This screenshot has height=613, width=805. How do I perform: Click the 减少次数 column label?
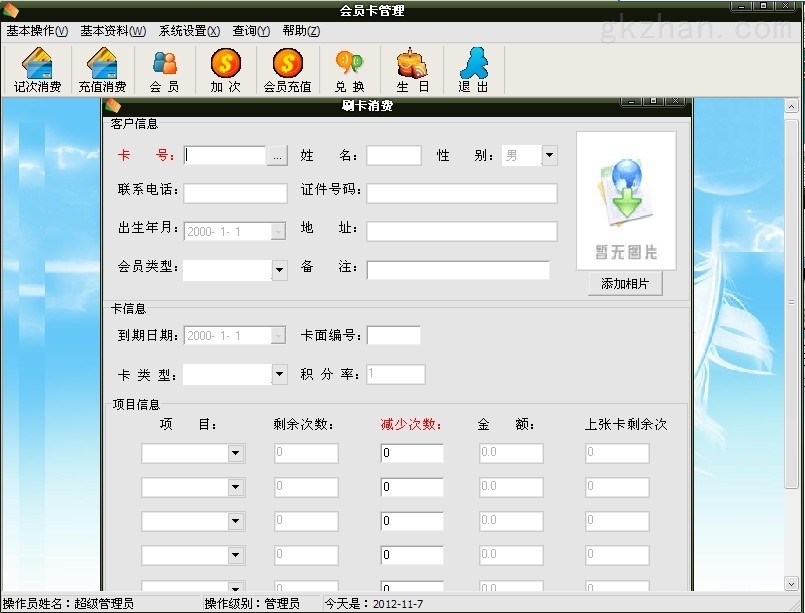click(411, 424)
